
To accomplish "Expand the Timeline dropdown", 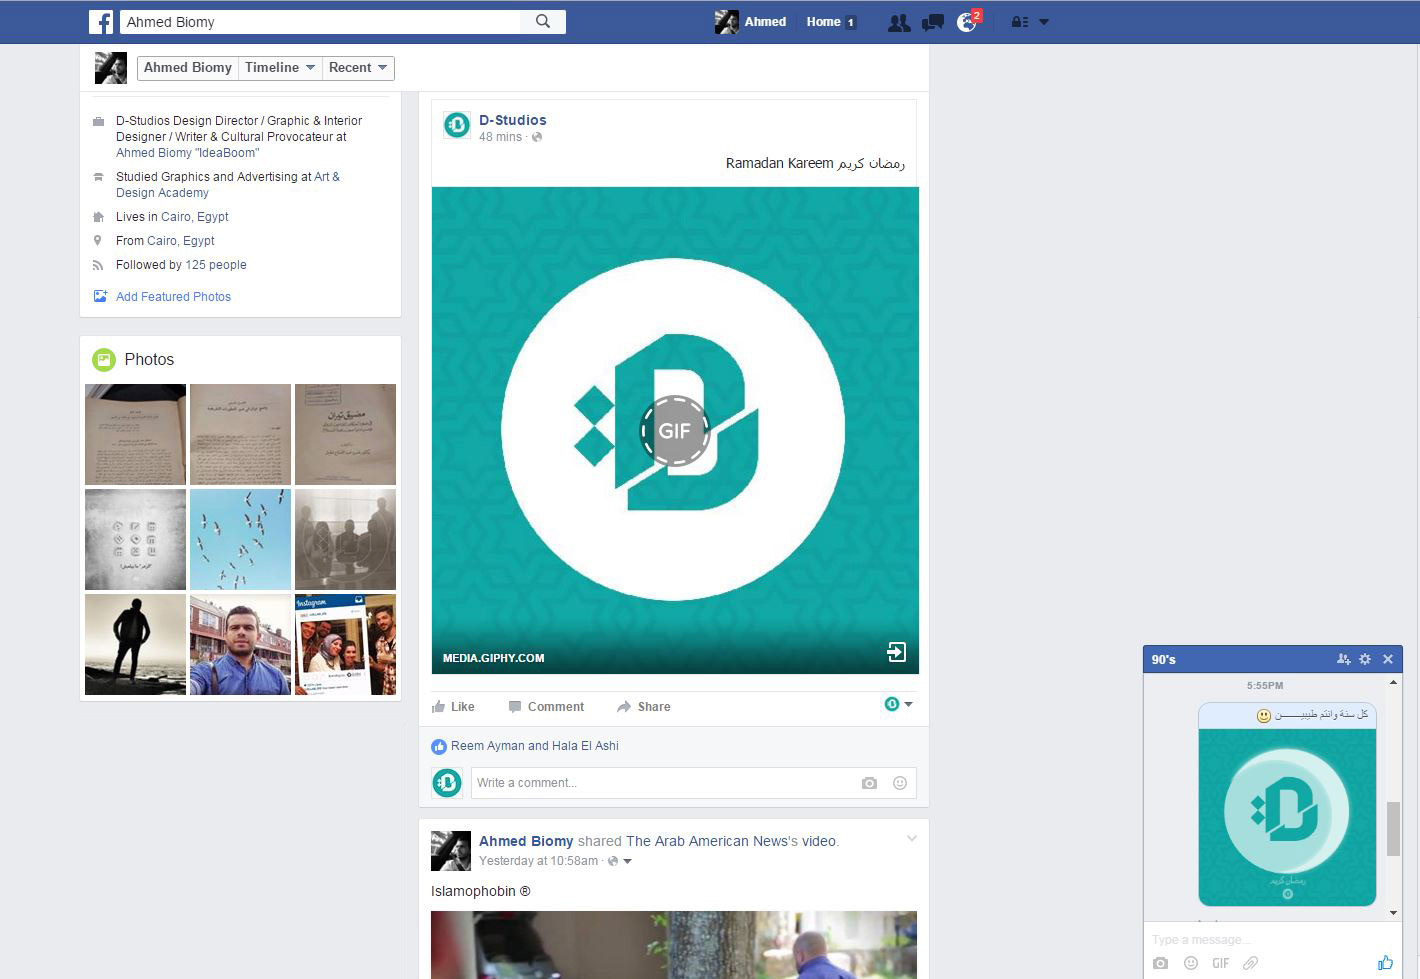I will [280, 68].
